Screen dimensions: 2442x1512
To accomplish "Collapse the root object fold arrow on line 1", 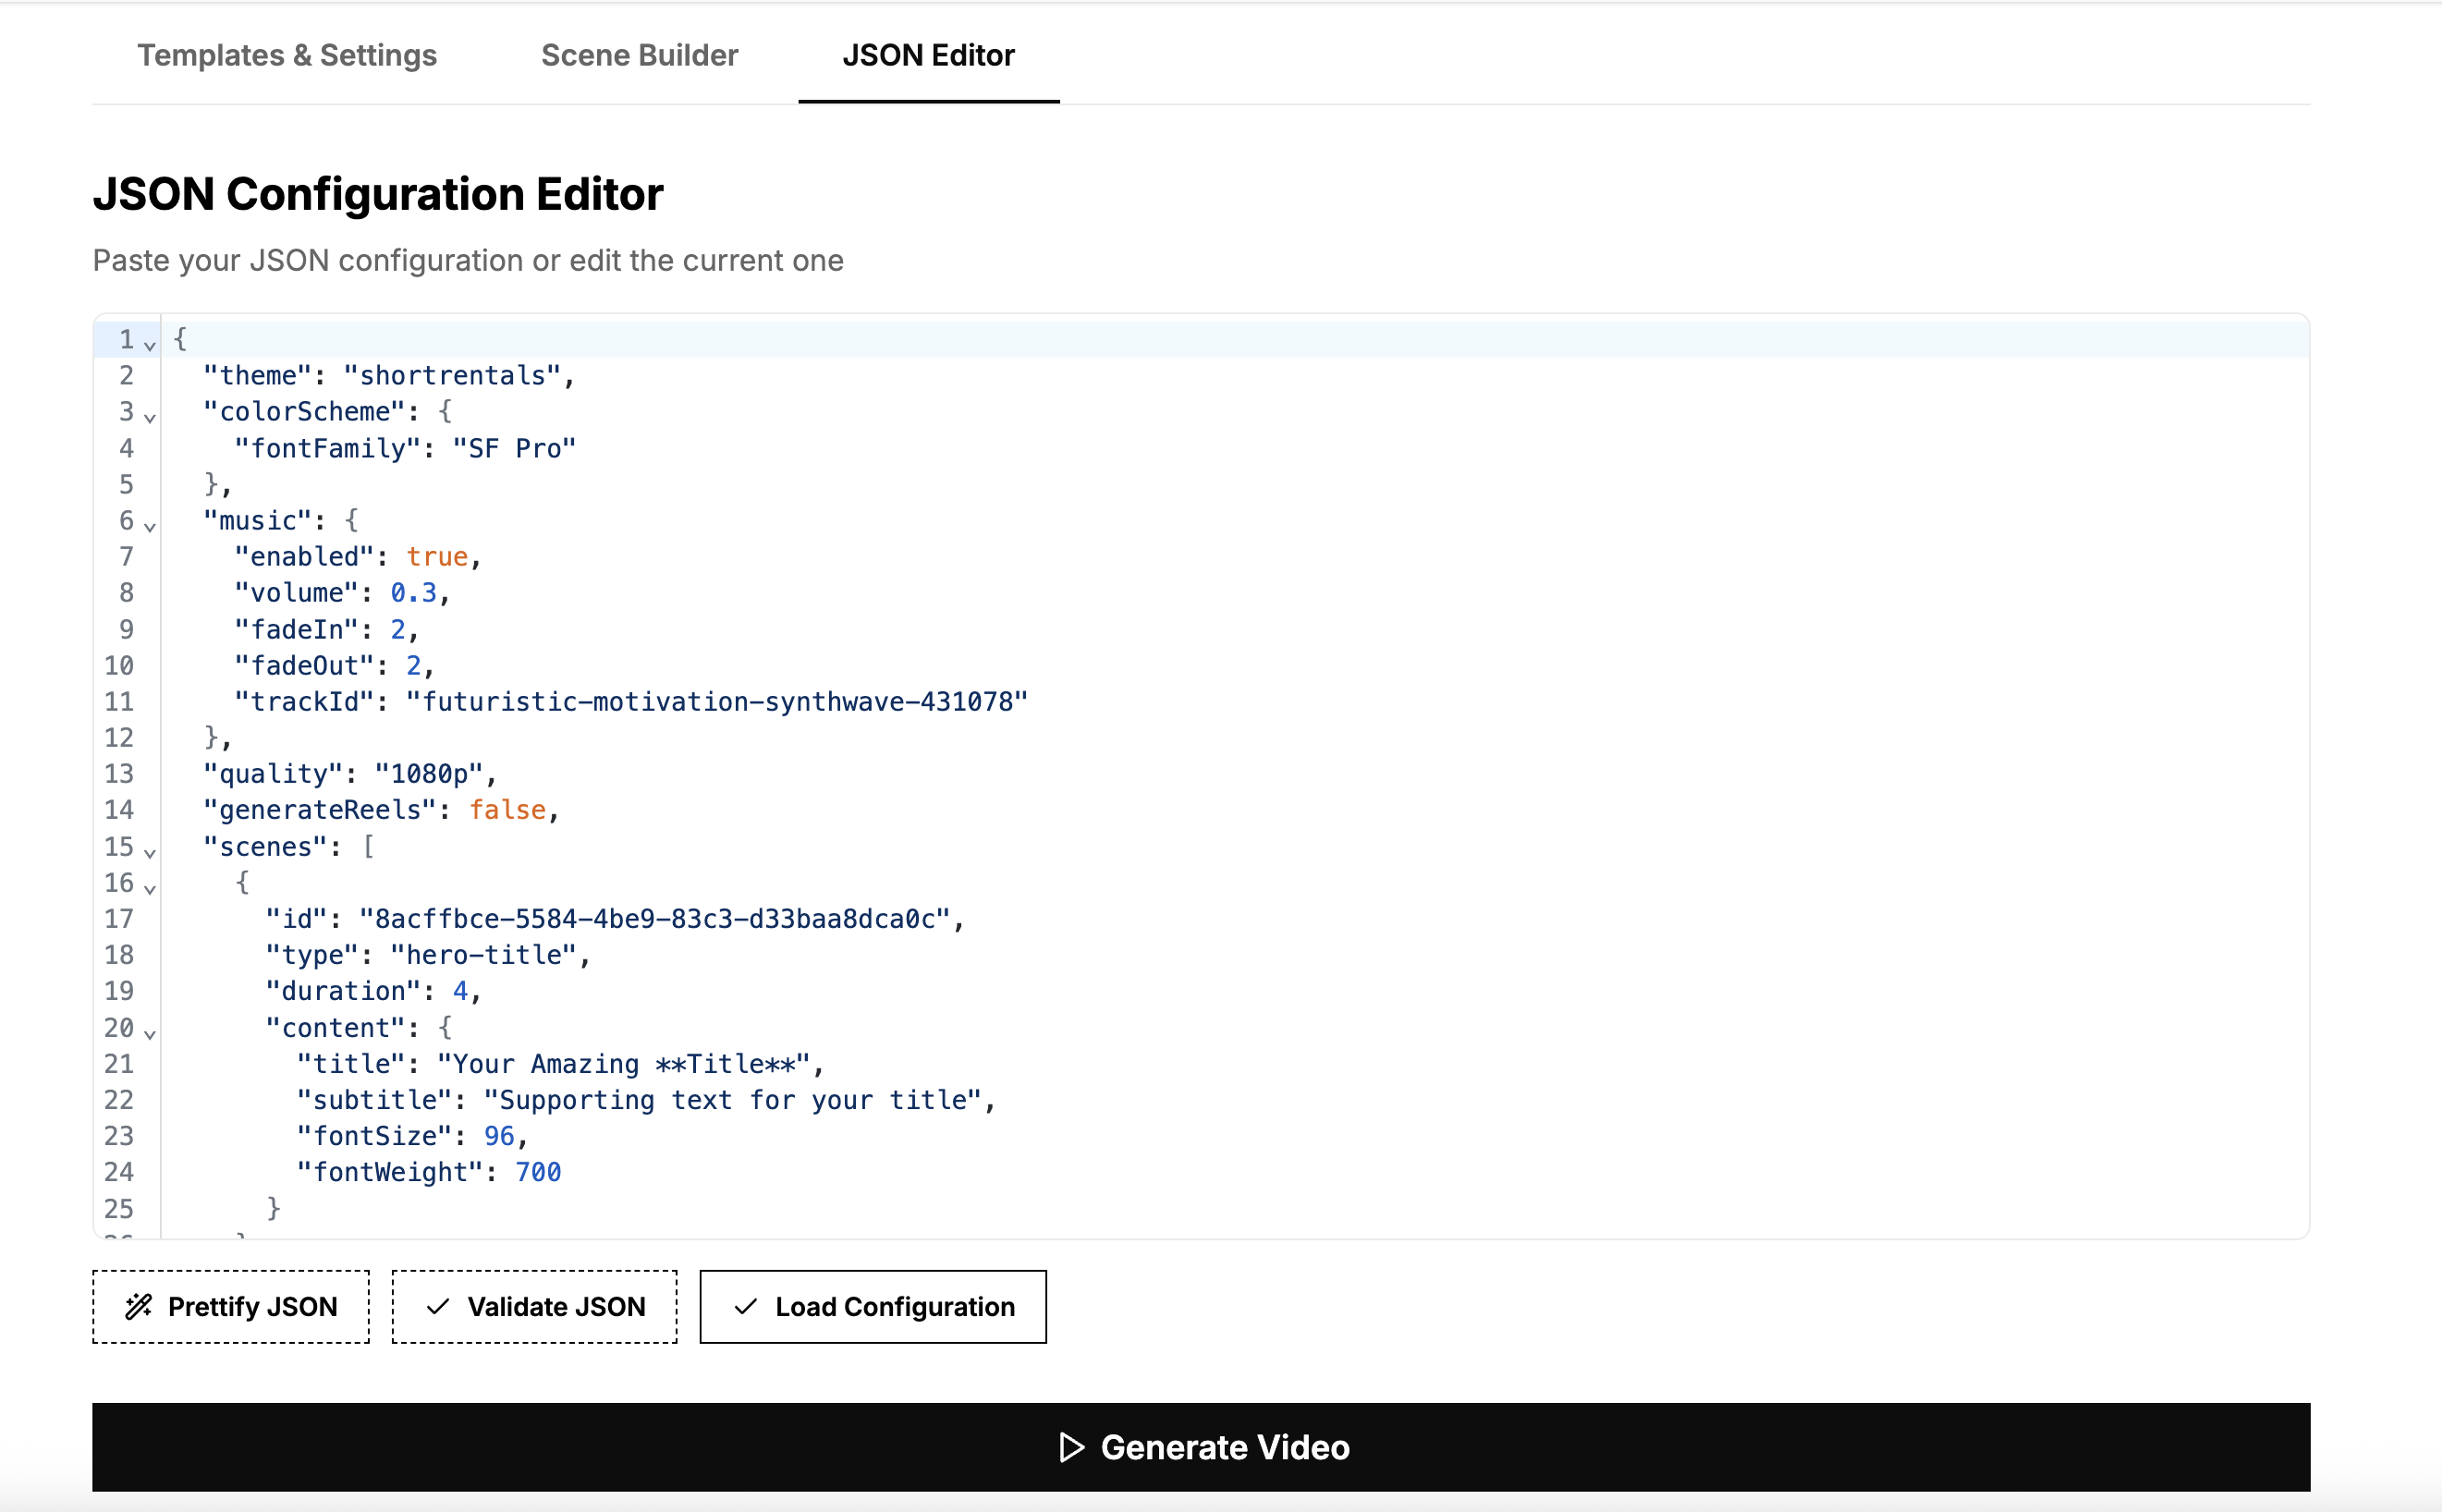I will pyautogui.click(x=150, y=345).
